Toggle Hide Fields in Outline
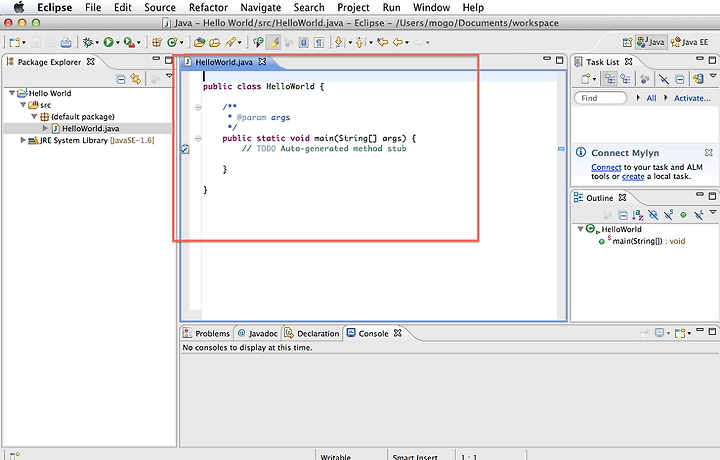This screenshot has width=720, height=460. [653, 215]
